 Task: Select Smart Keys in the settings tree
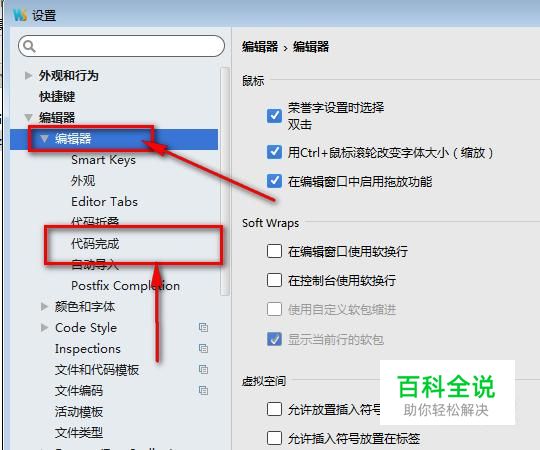pos(103,160)
